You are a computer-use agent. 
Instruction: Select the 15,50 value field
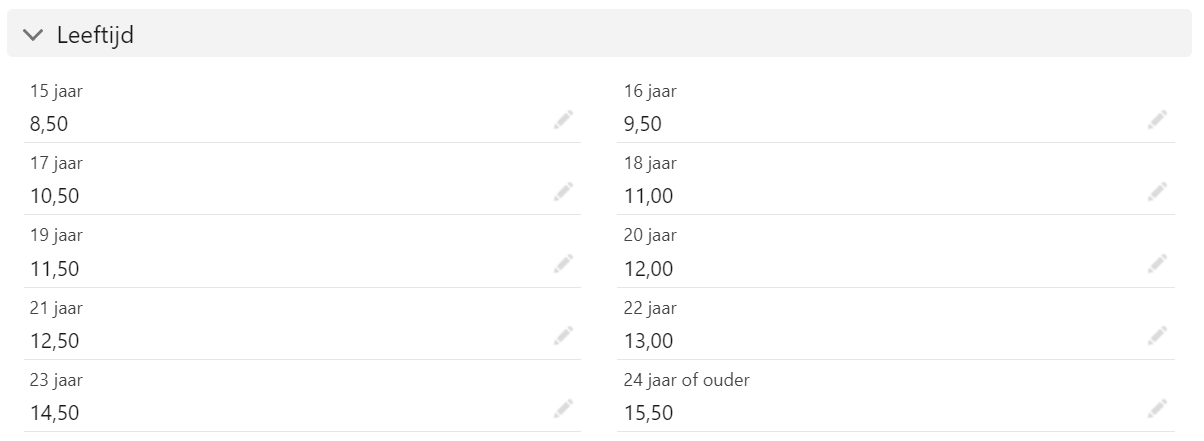click(x=649, y=413)
